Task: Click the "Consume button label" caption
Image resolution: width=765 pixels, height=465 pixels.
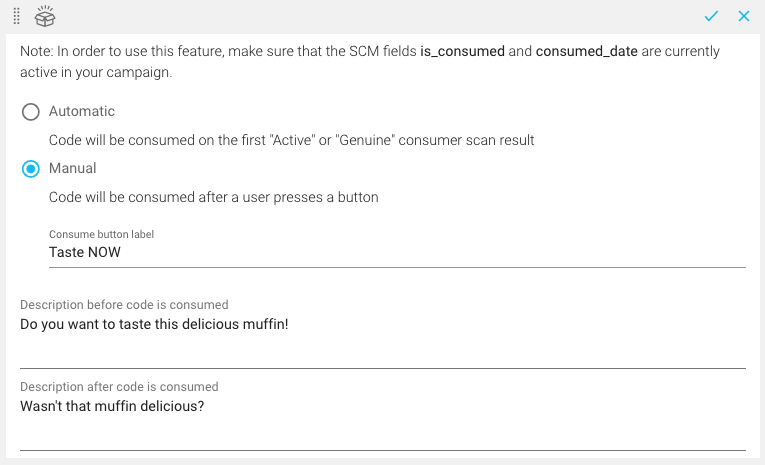Action: (101, 234)
